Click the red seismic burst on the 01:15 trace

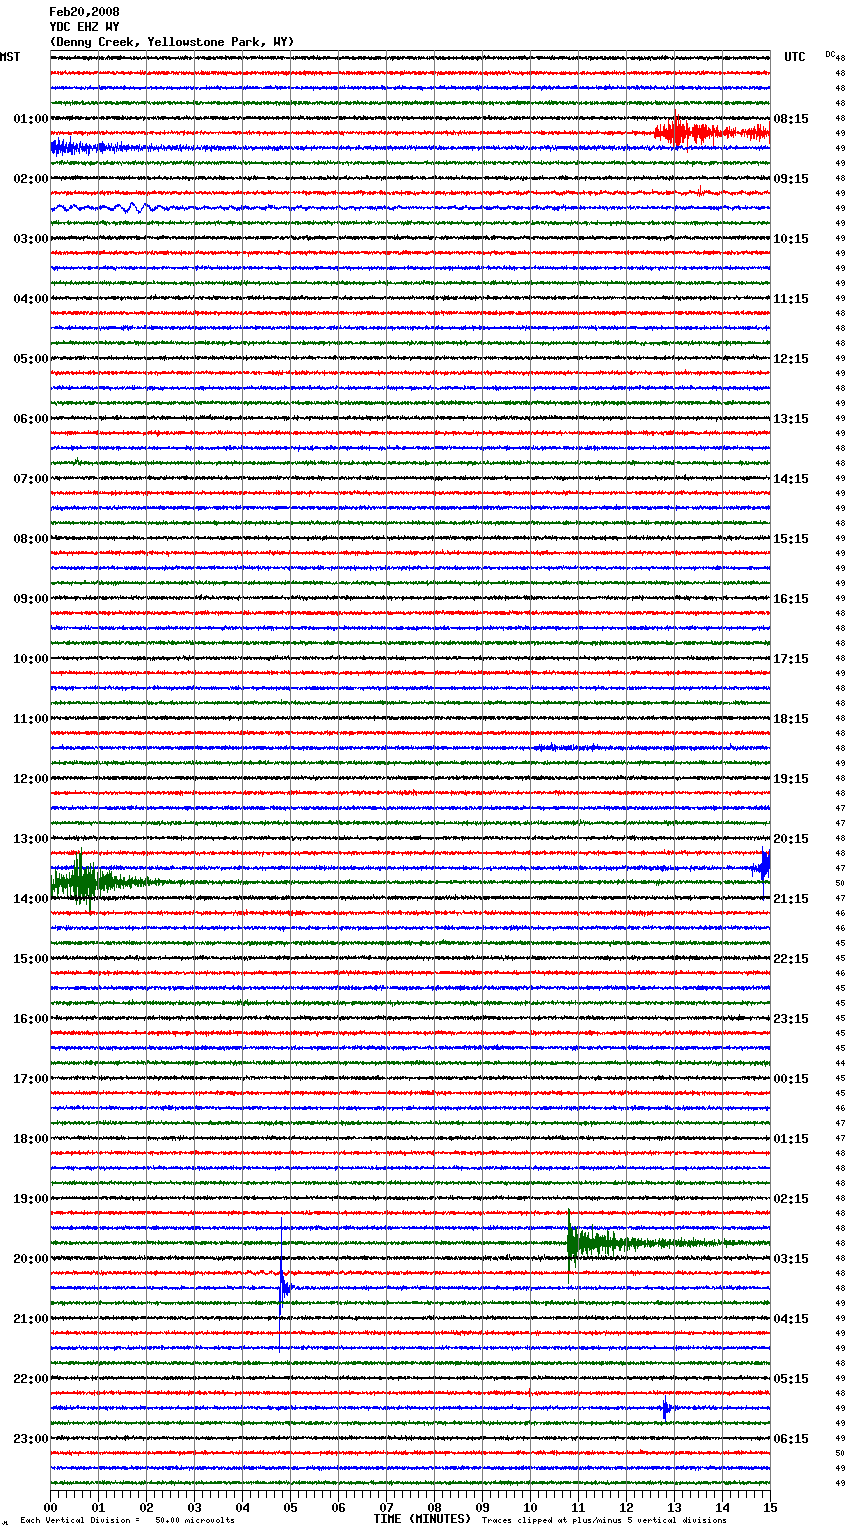[x=710, y=132]
